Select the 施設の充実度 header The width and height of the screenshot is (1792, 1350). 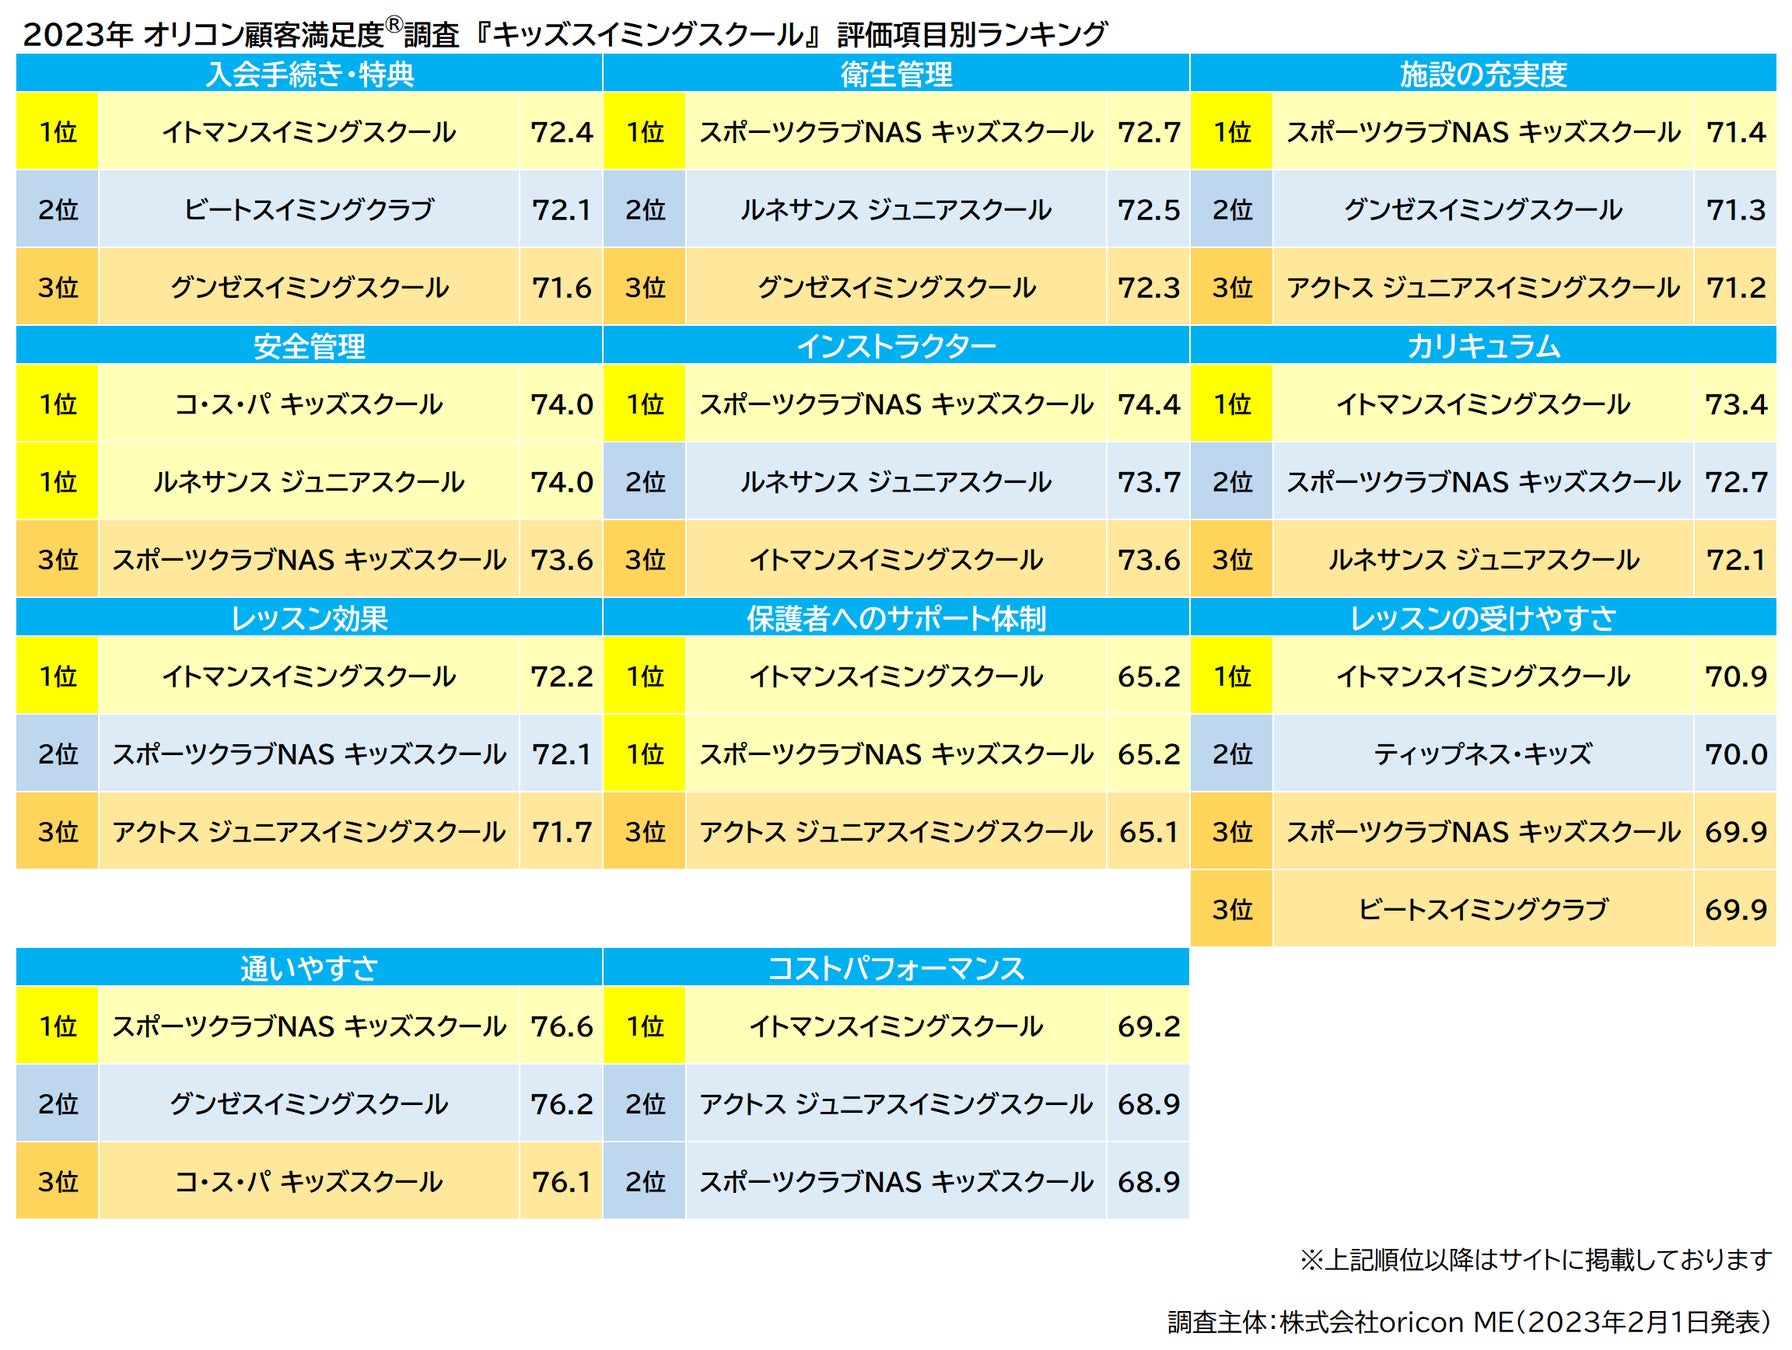point(1483,74)
